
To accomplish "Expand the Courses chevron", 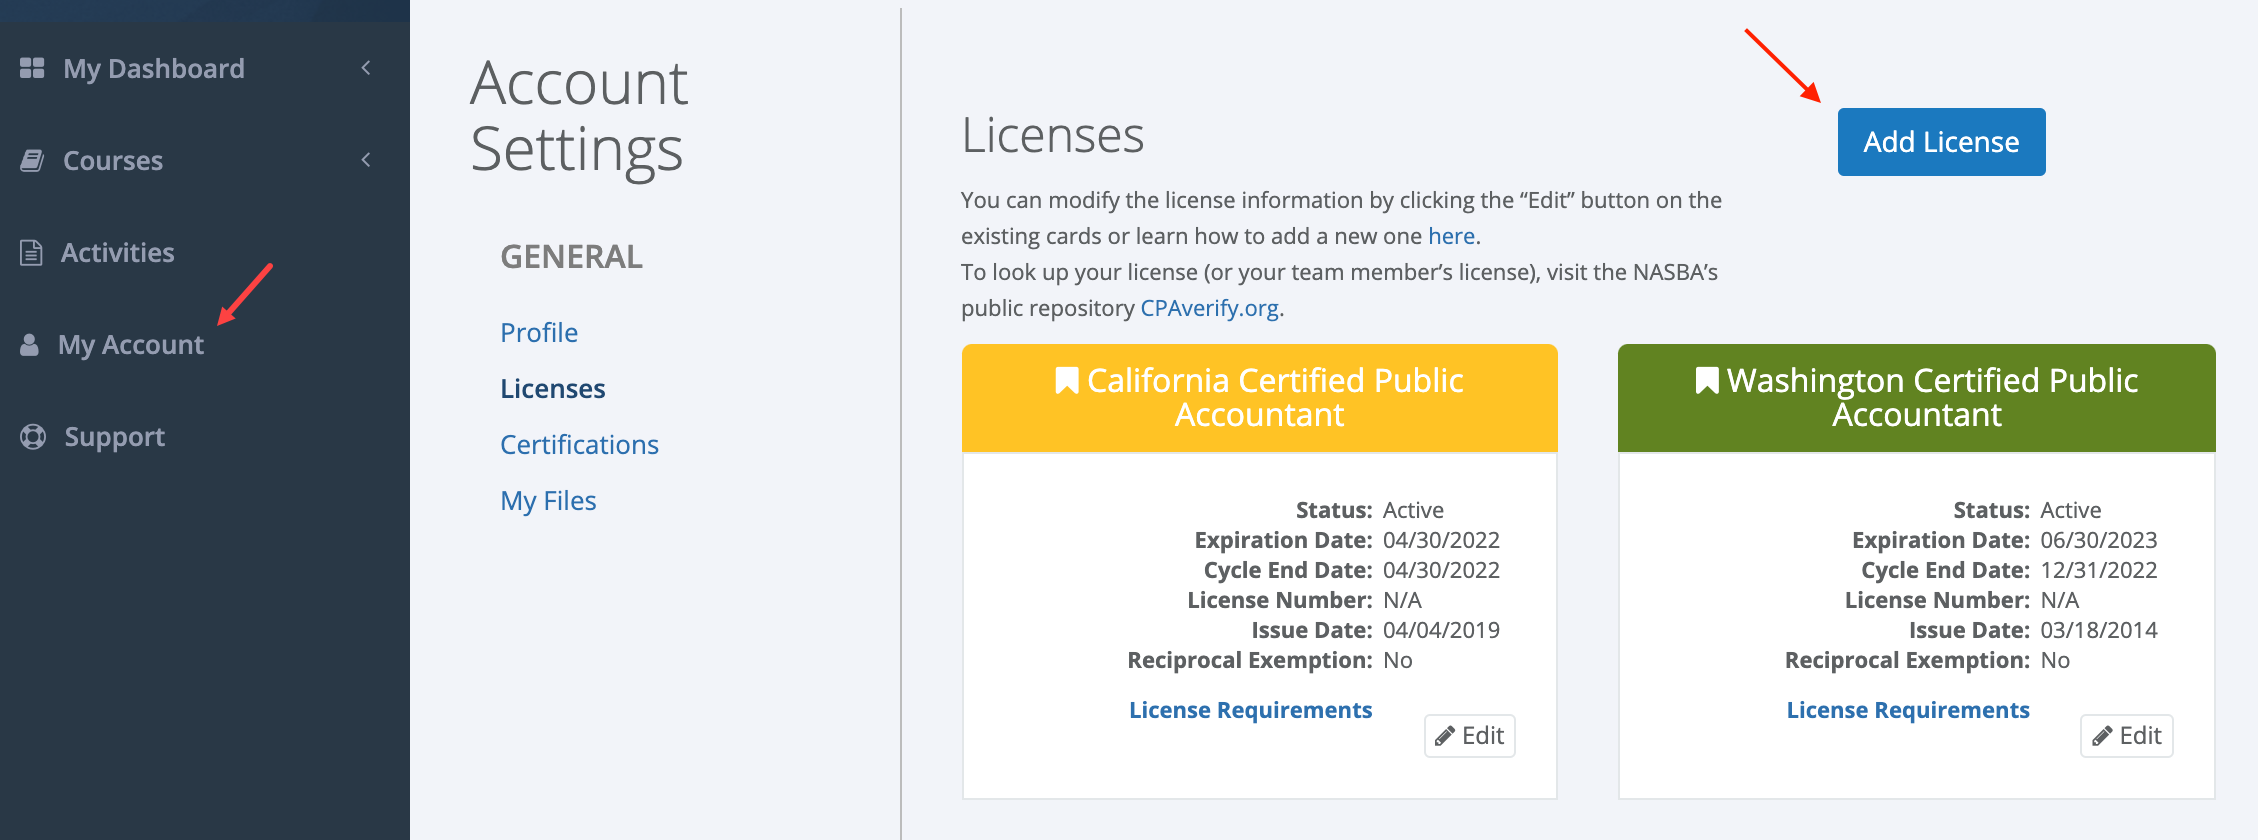I will (x=366, y=159).
